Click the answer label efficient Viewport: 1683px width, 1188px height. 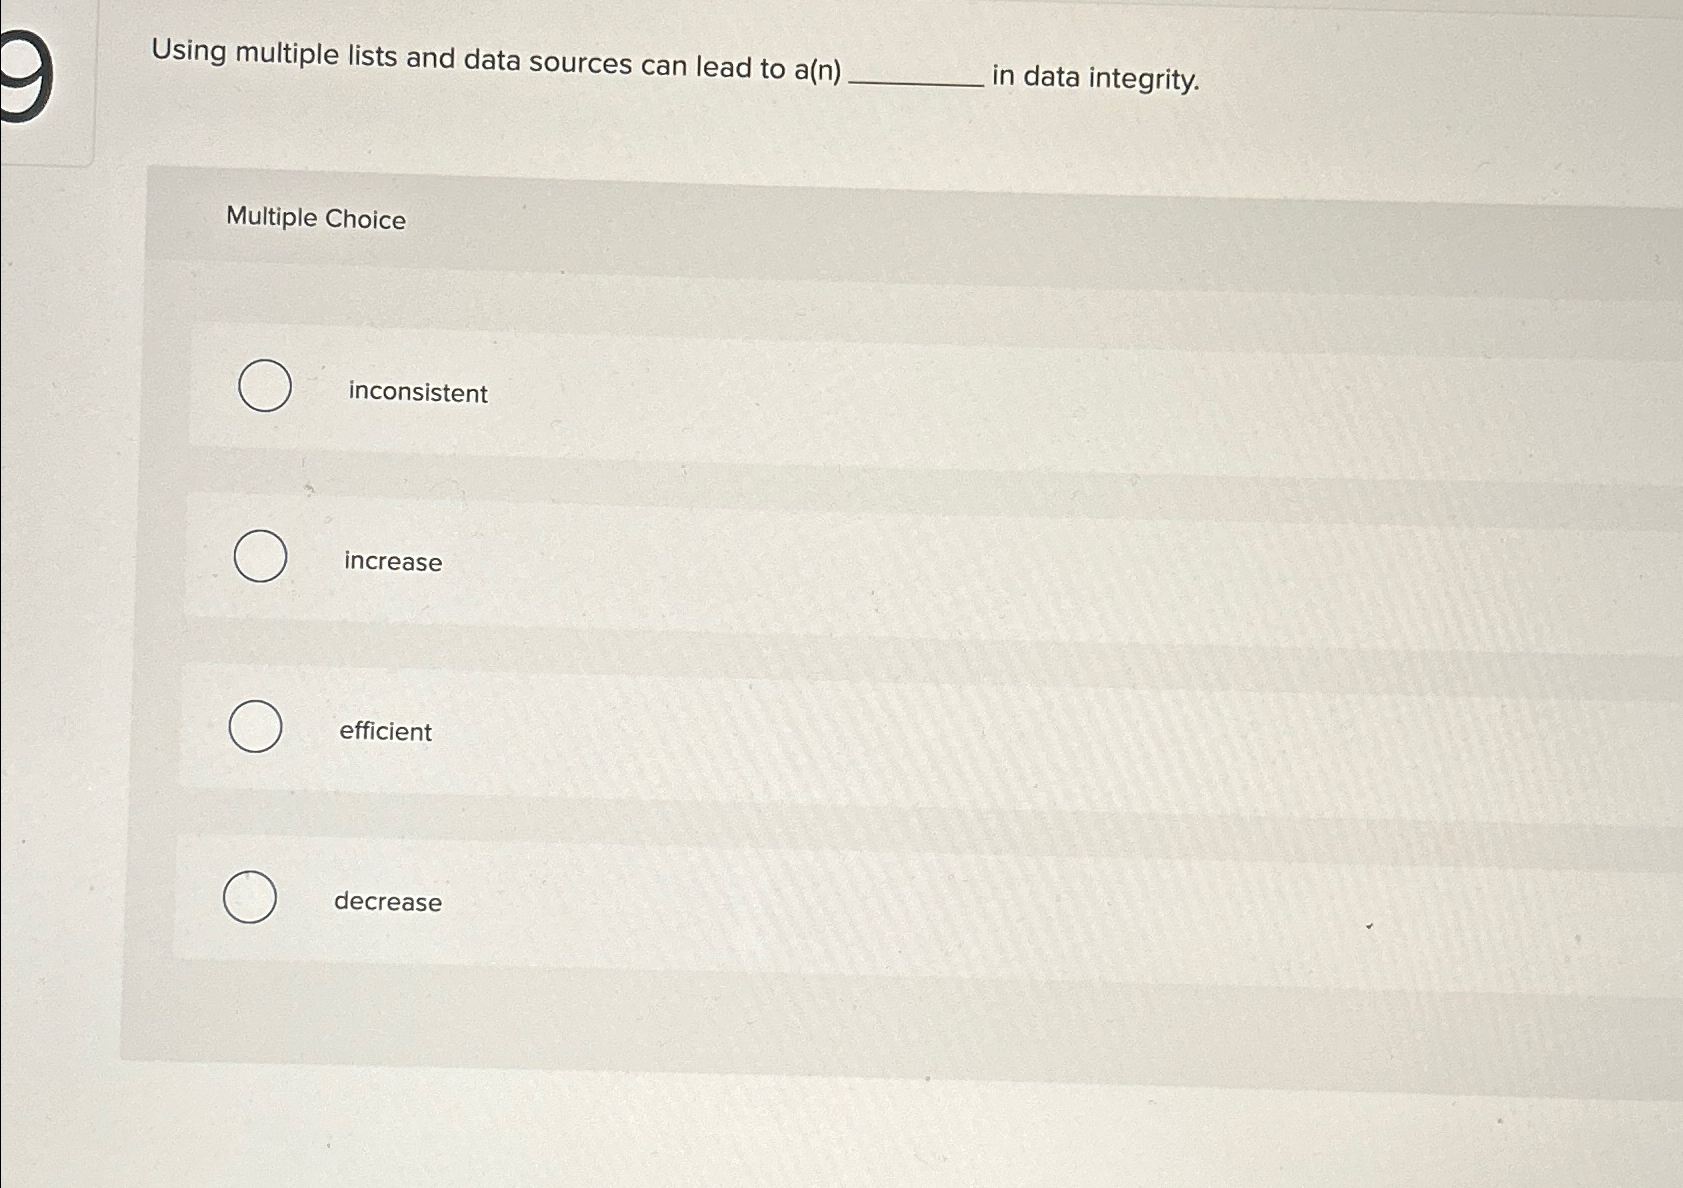coord(386,732)
